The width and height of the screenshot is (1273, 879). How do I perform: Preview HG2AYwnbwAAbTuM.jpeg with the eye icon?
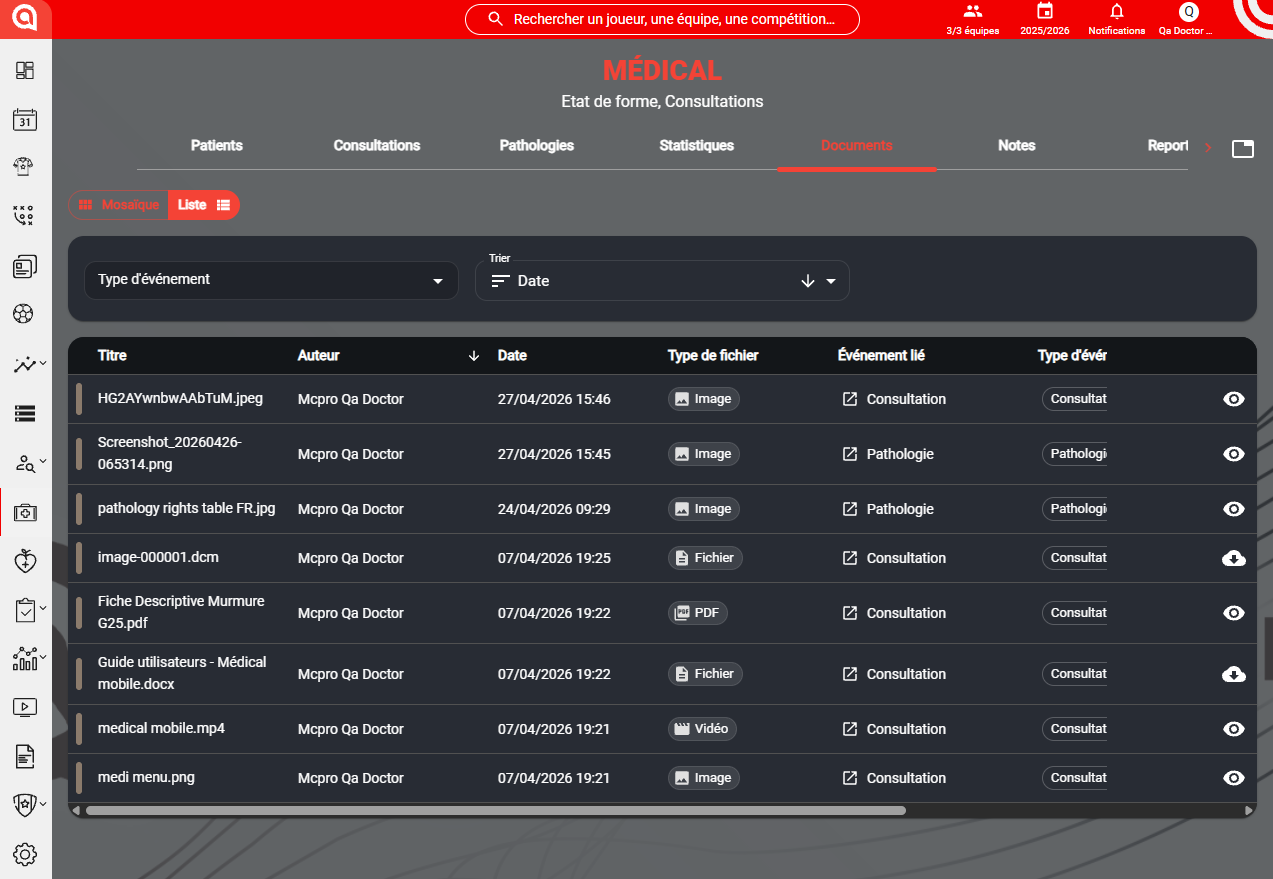coord(1234,399)
